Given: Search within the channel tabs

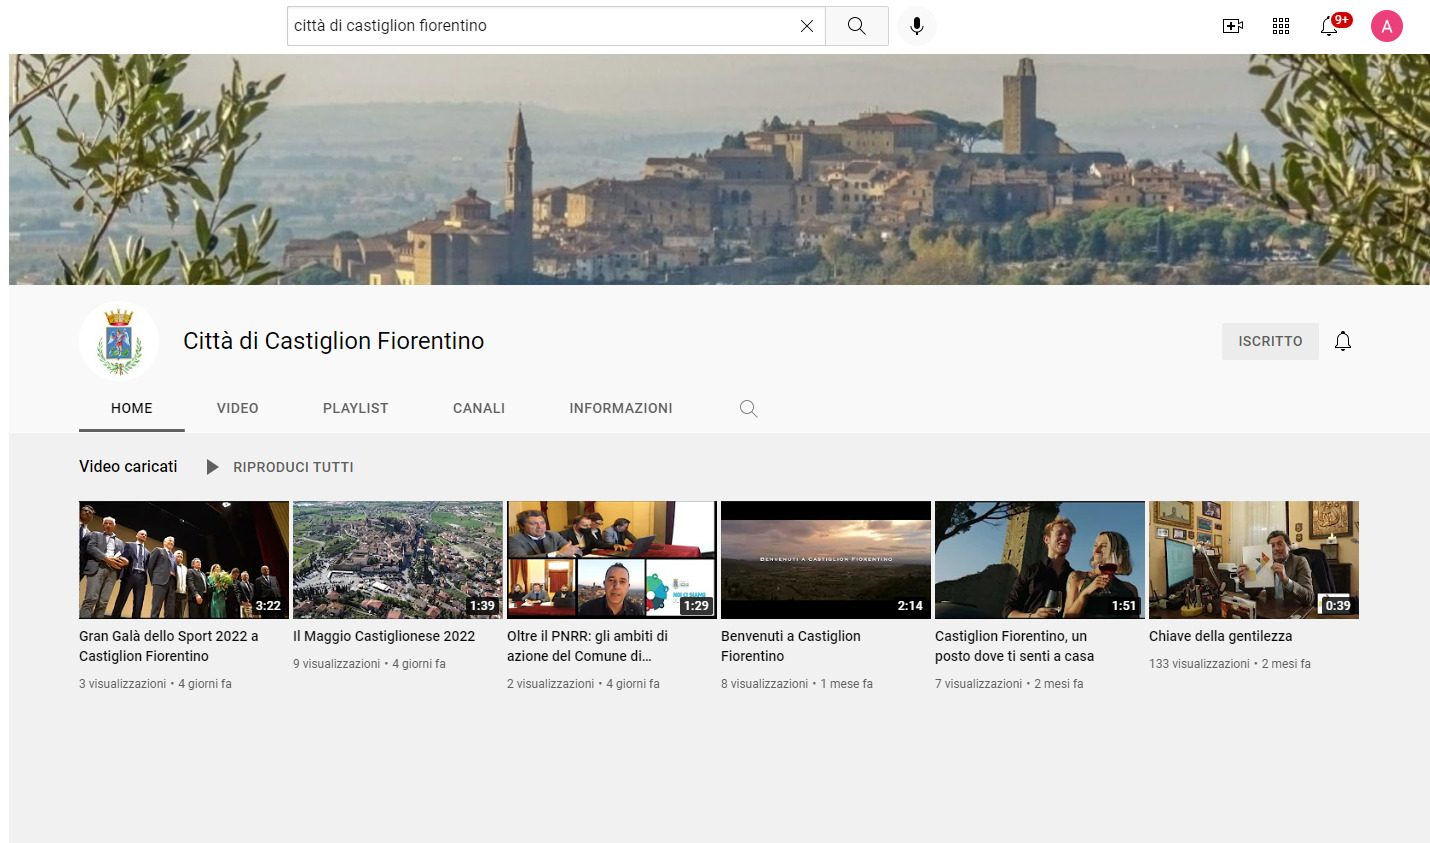Looking at the screenshot, I should (748, 408).
